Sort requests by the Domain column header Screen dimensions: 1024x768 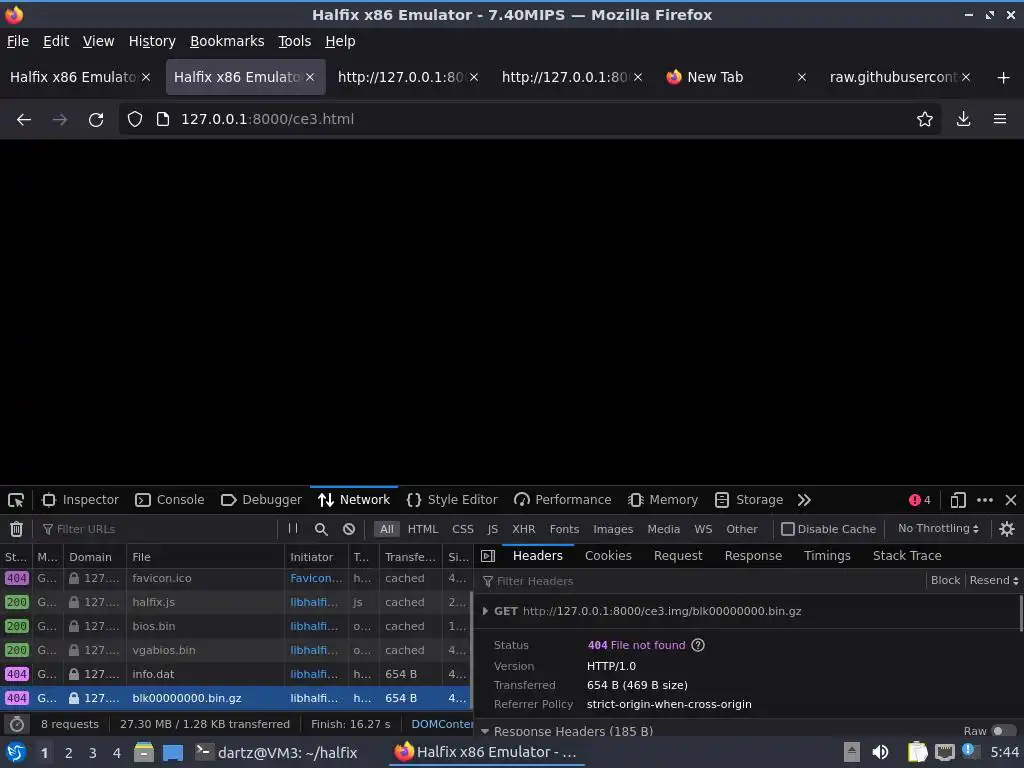point(95,557)
